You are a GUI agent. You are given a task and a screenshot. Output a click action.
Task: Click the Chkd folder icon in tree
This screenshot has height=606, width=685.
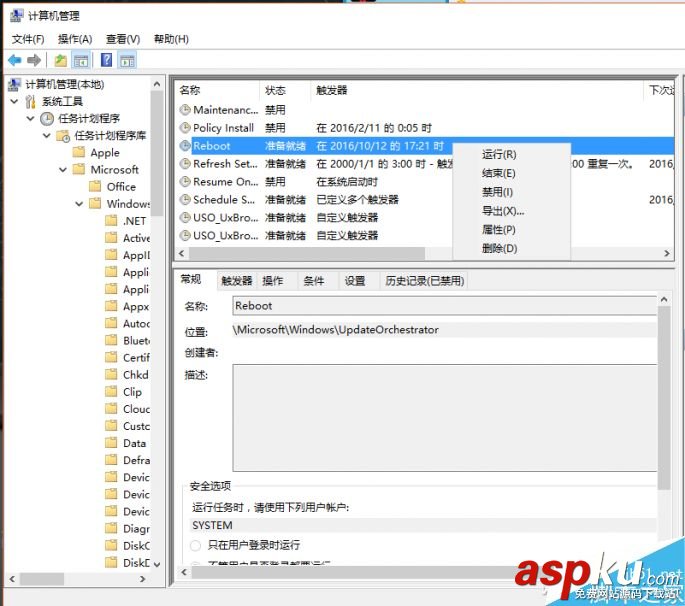pyautogui.click(x=111, y=375)
